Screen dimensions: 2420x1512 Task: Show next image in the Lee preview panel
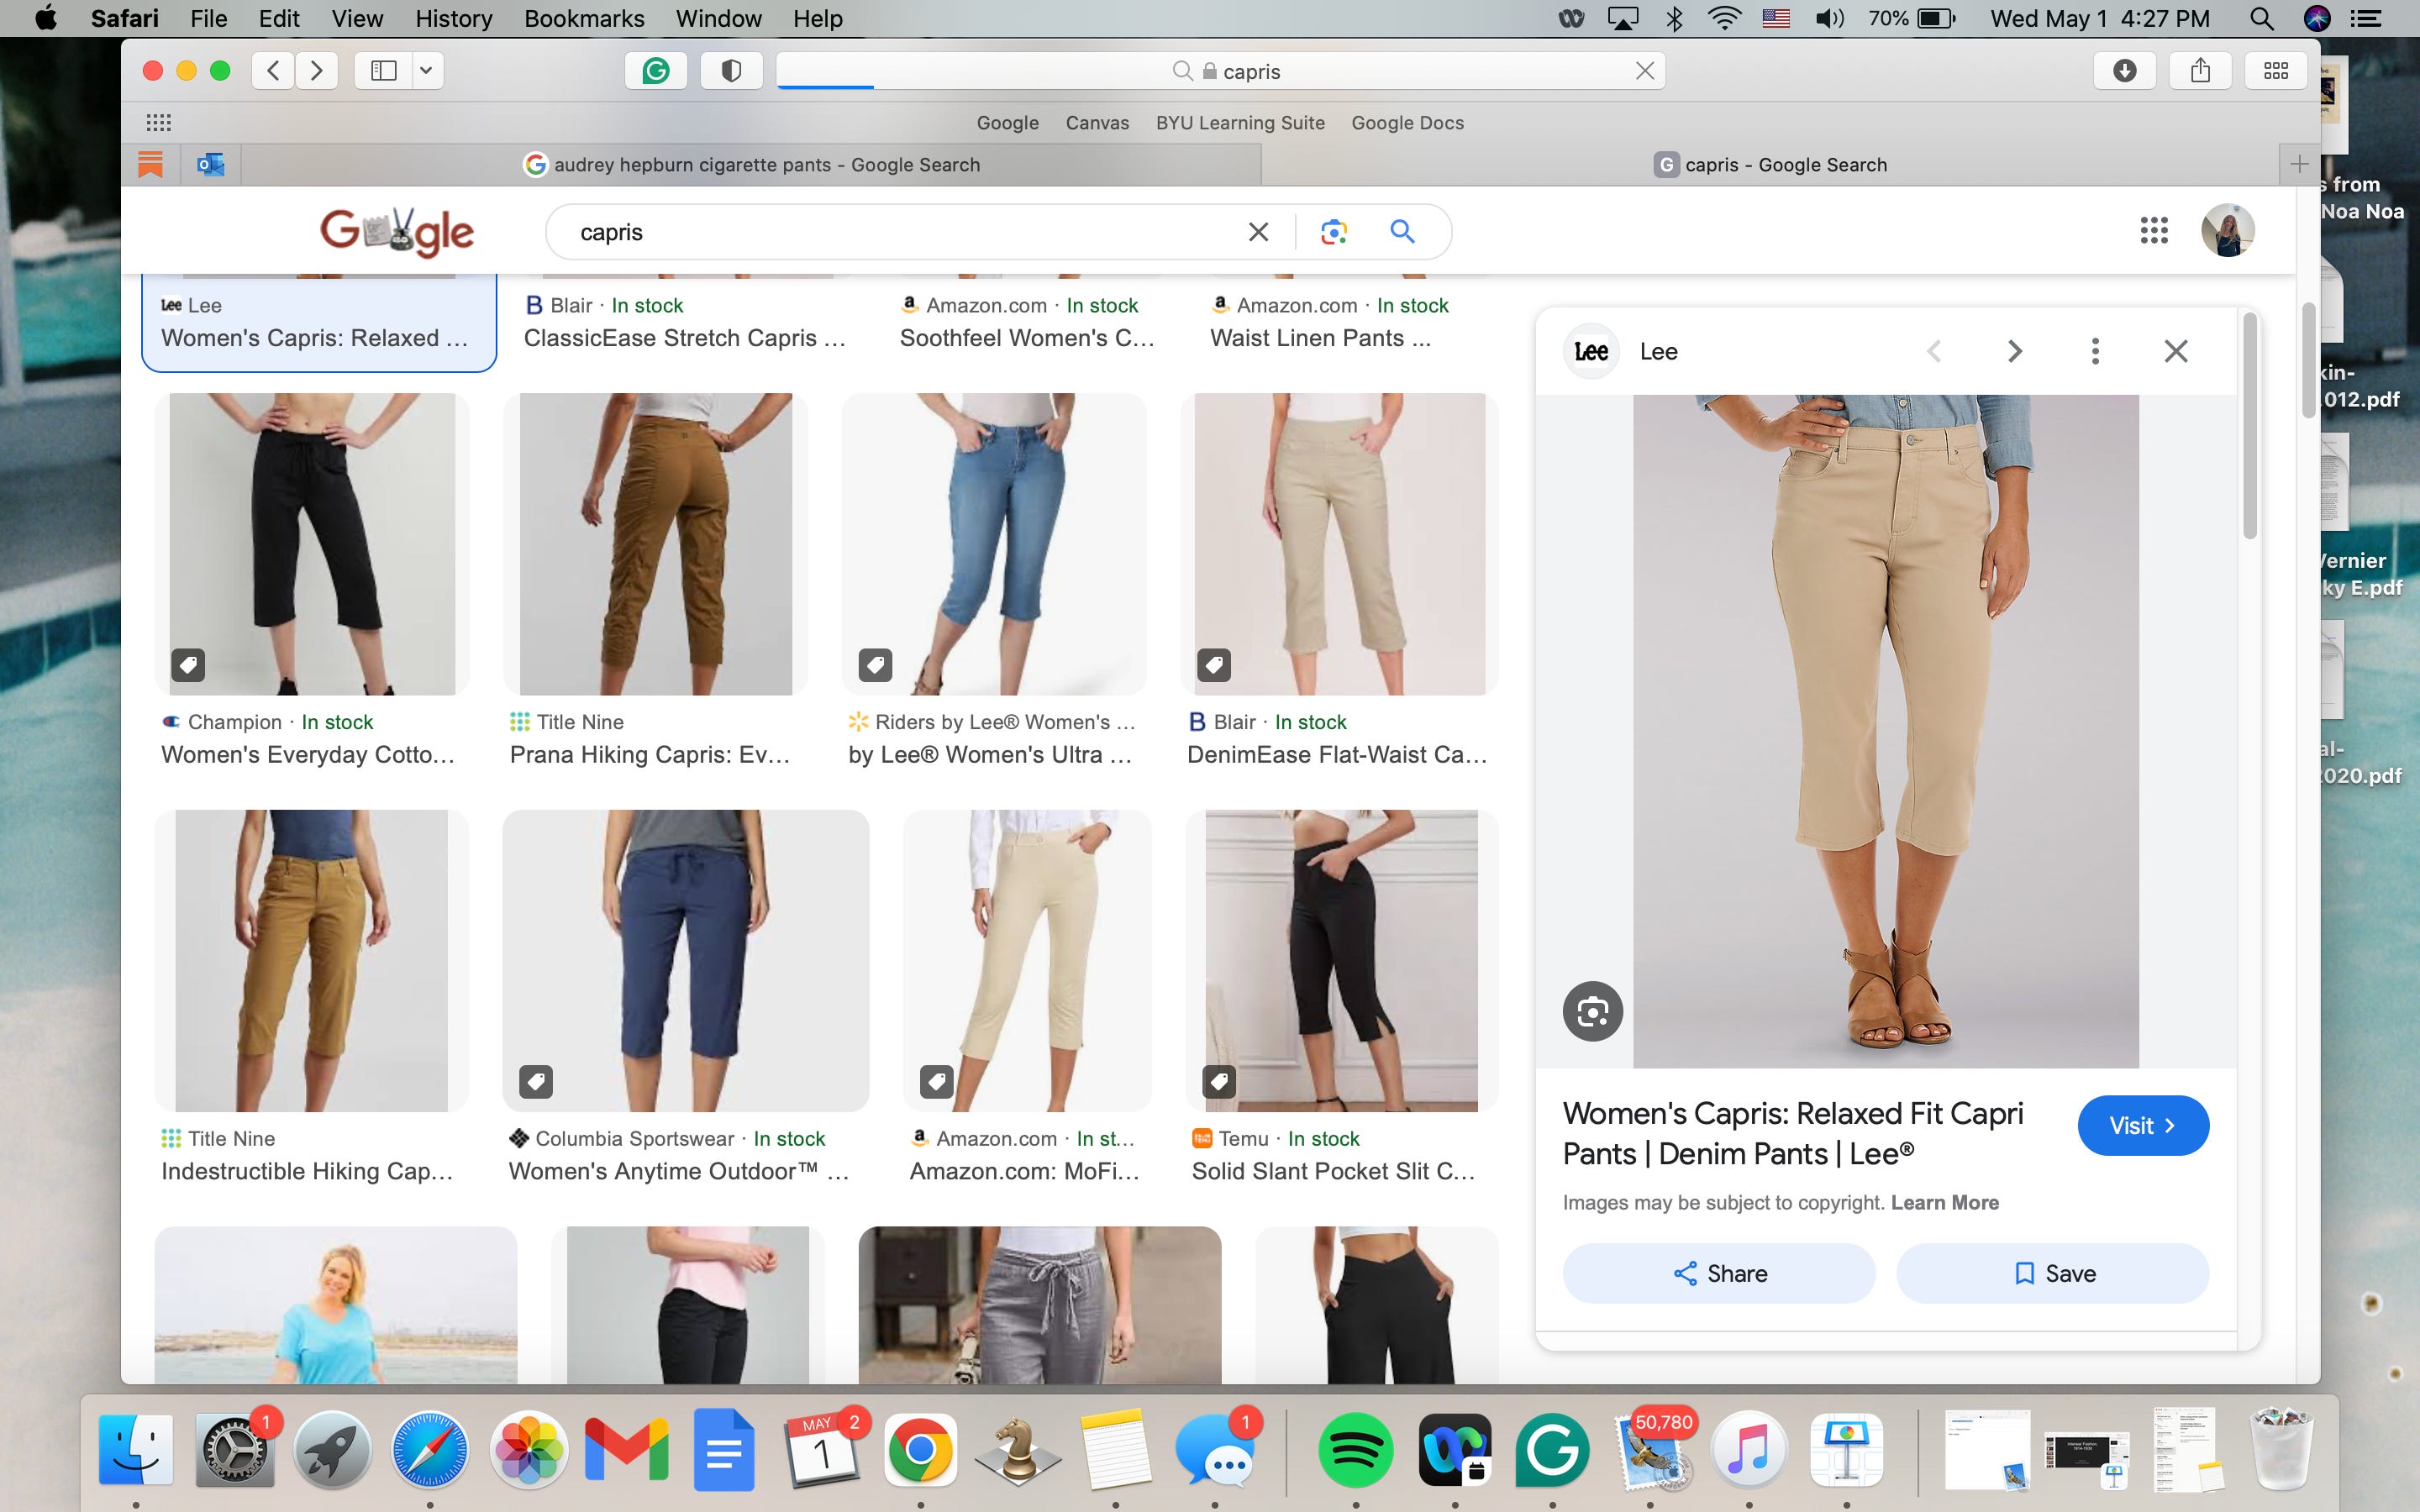[2015, 351]
